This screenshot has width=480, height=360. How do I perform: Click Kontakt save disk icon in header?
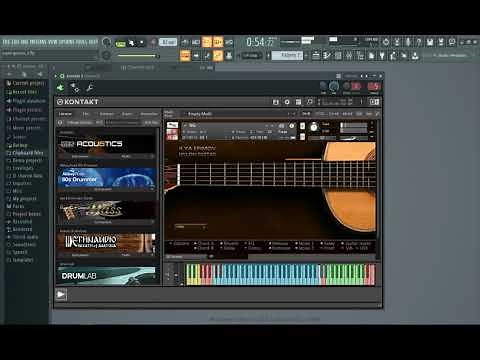(x=275, y=102)
